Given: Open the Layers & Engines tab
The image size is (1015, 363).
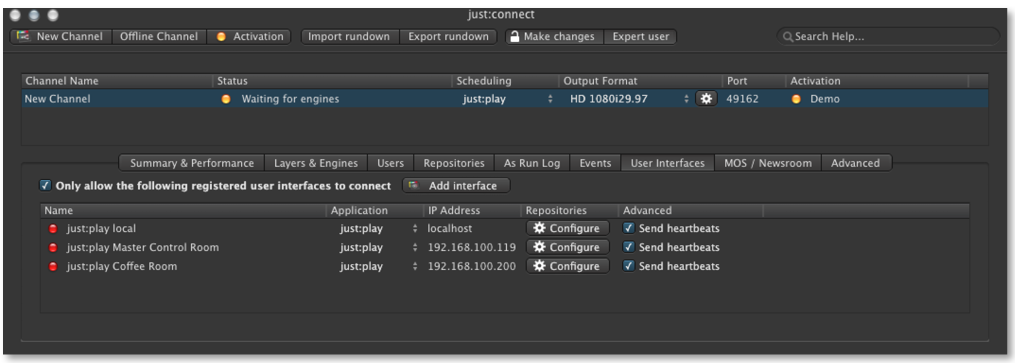Looking at the screenshot, I should coord(316,163).
